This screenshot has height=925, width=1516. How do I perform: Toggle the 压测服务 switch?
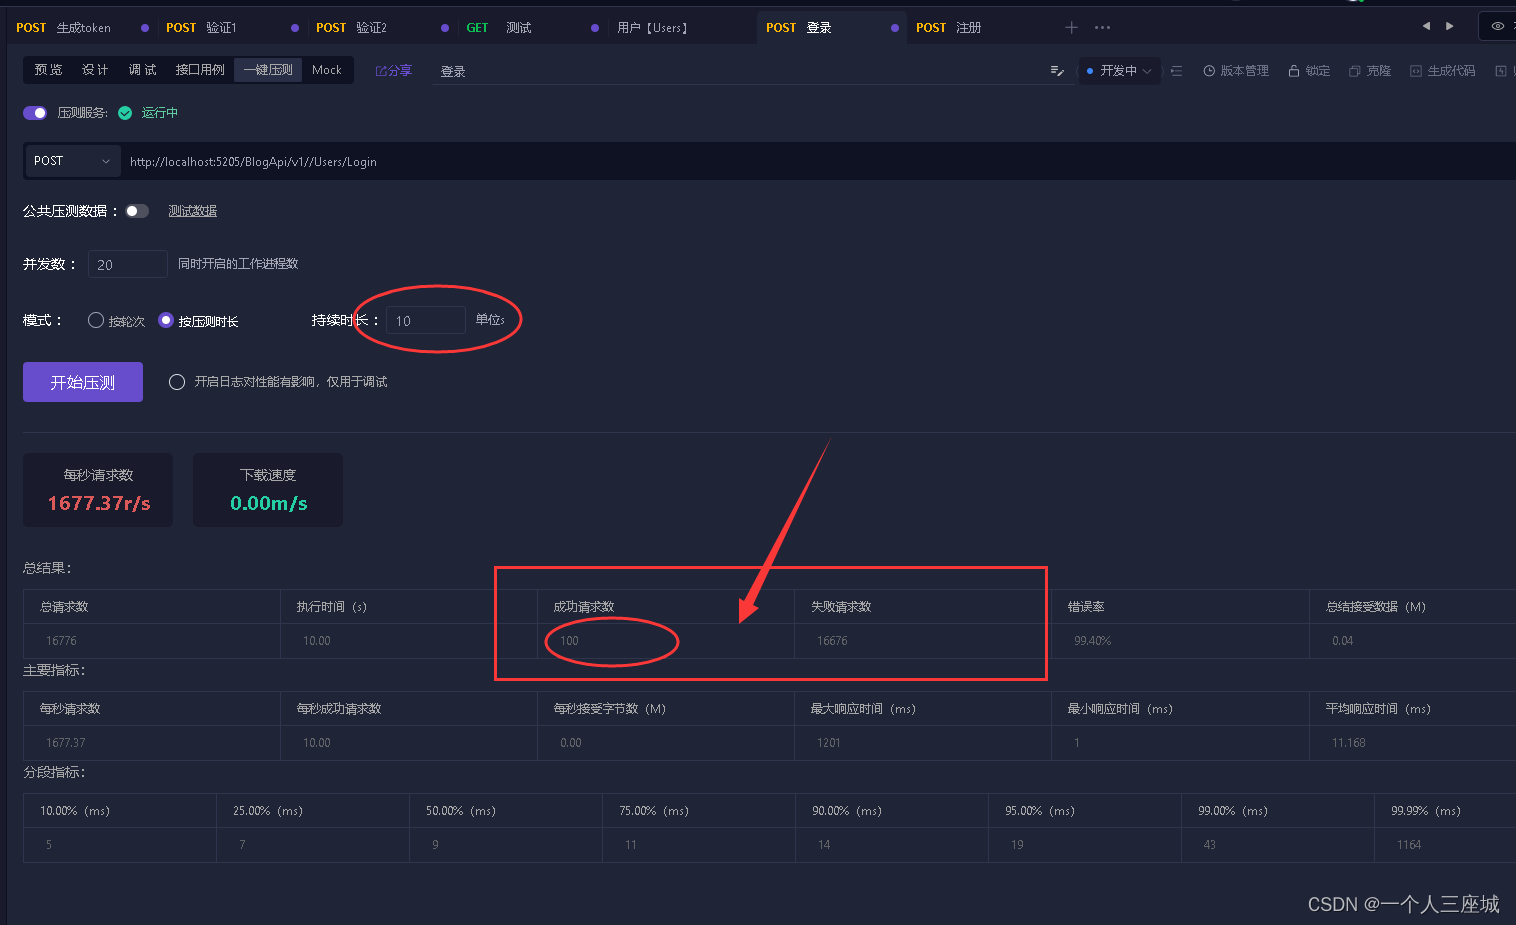tap(35, 113)
